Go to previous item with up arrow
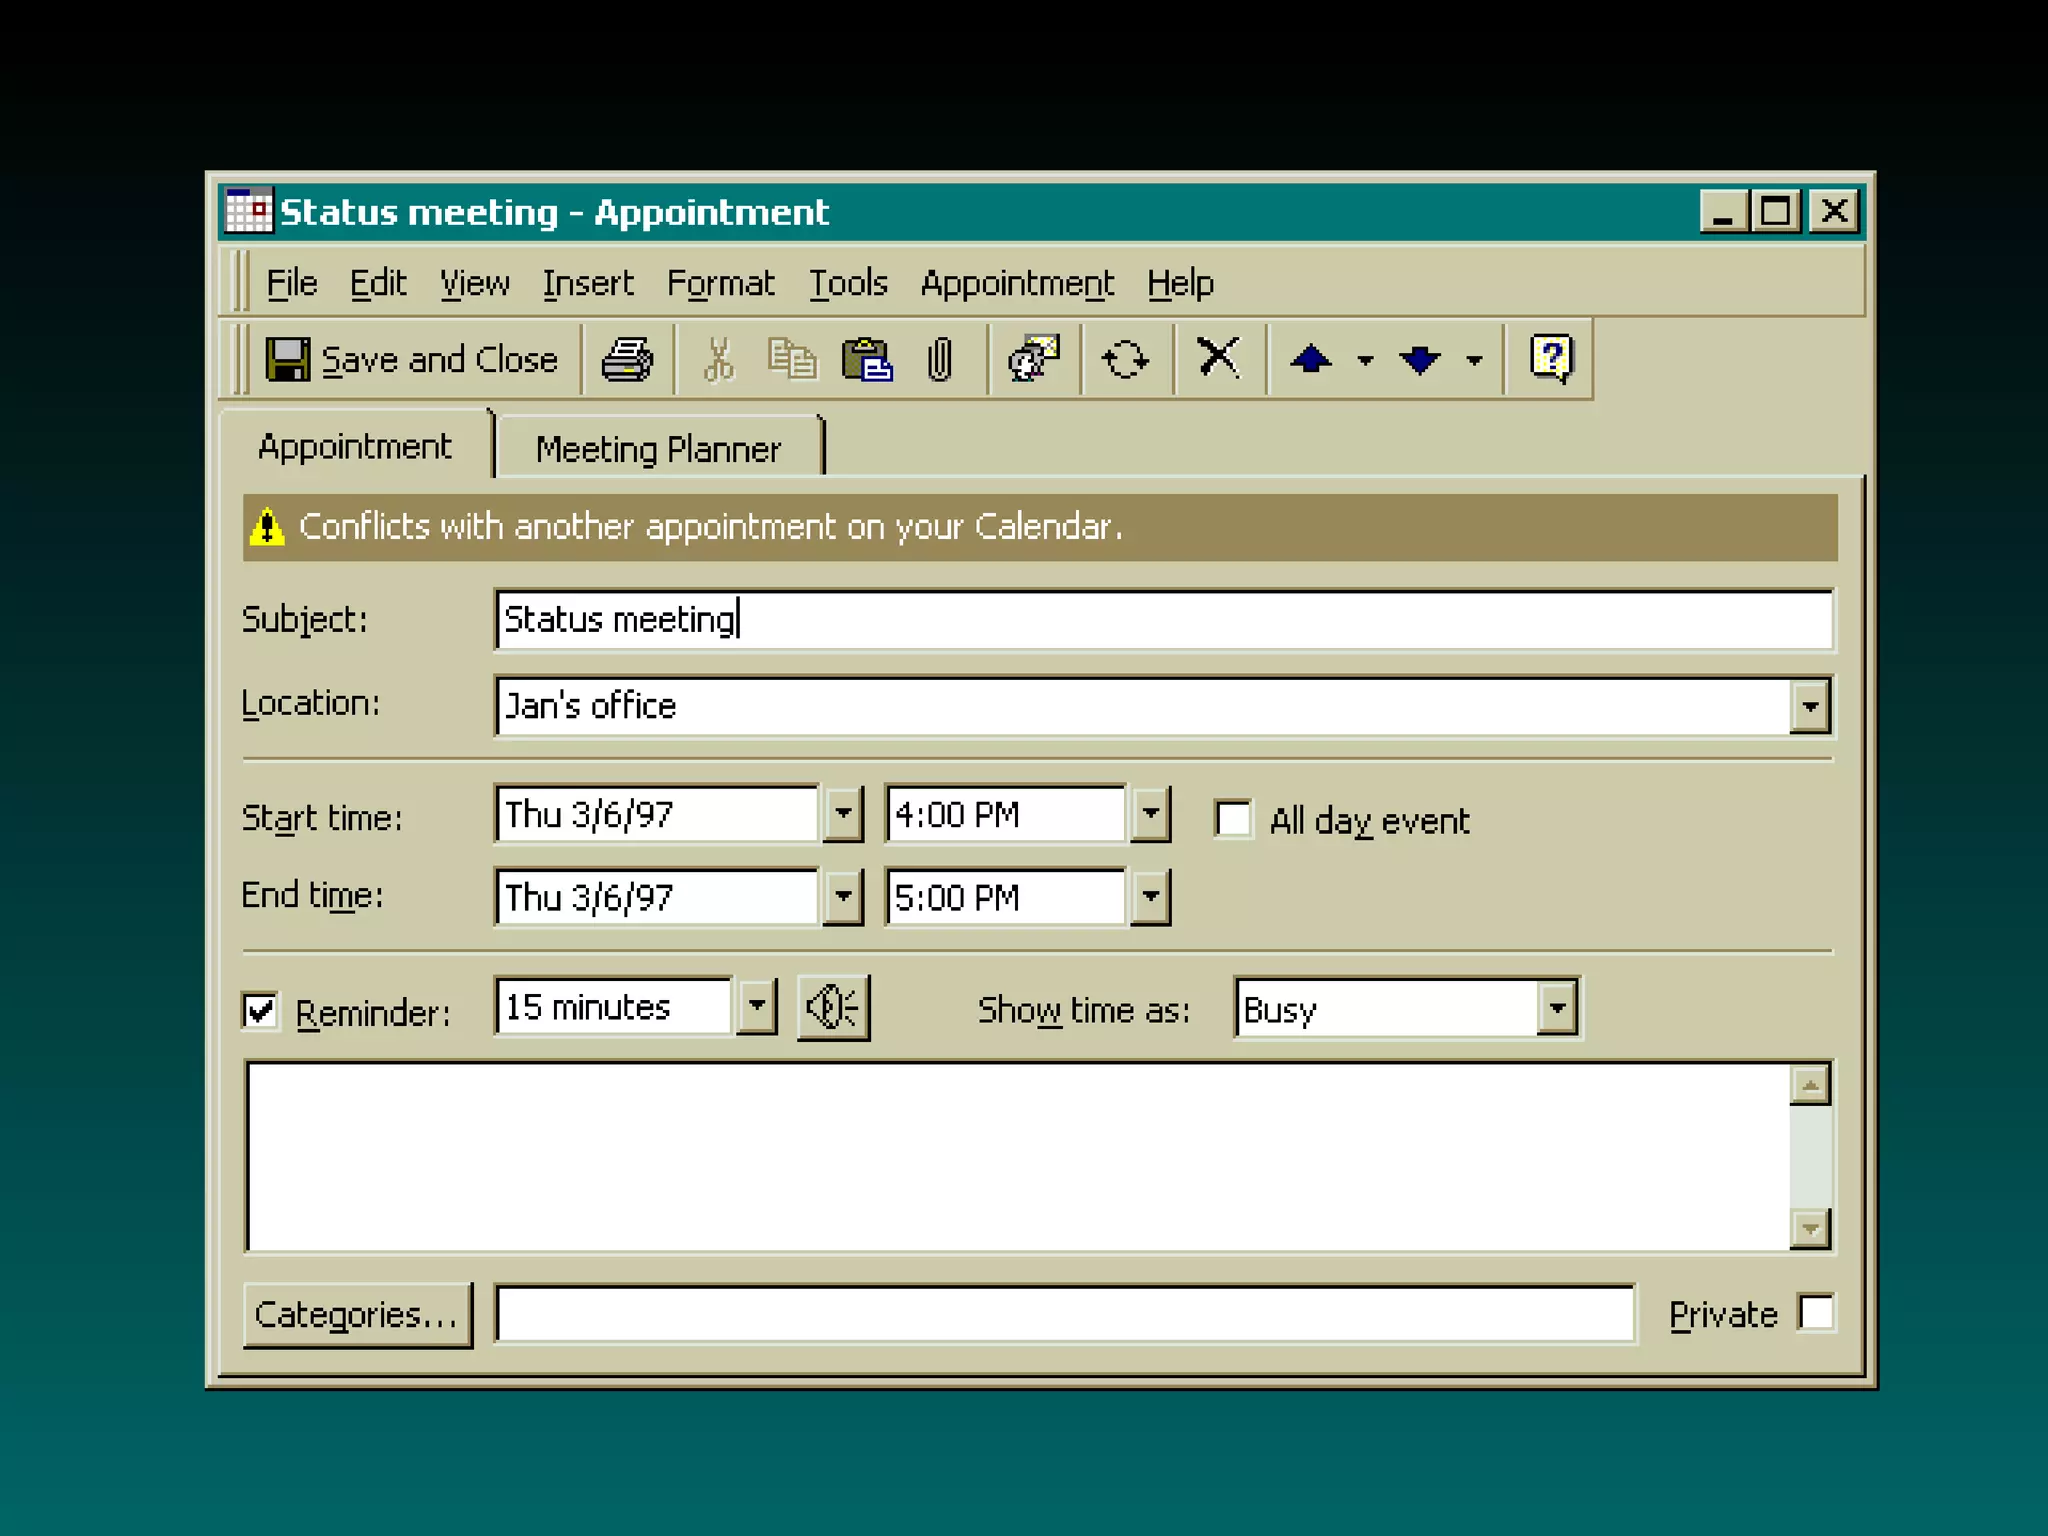This screenshot has height=1536, width=2048. click(1310, 359)
